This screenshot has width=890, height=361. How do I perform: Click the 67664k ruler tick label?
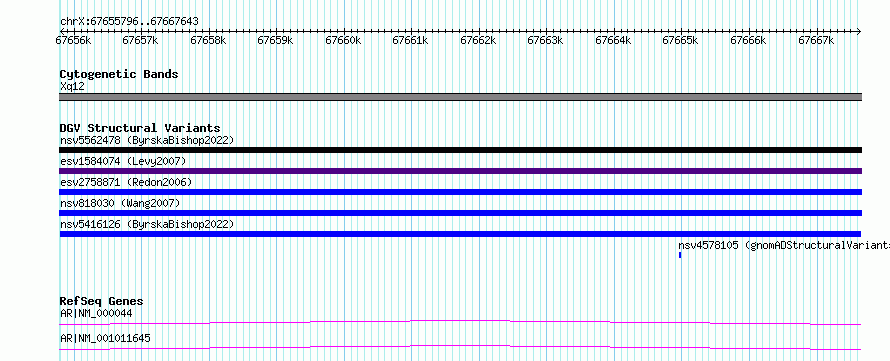(613, 40)
